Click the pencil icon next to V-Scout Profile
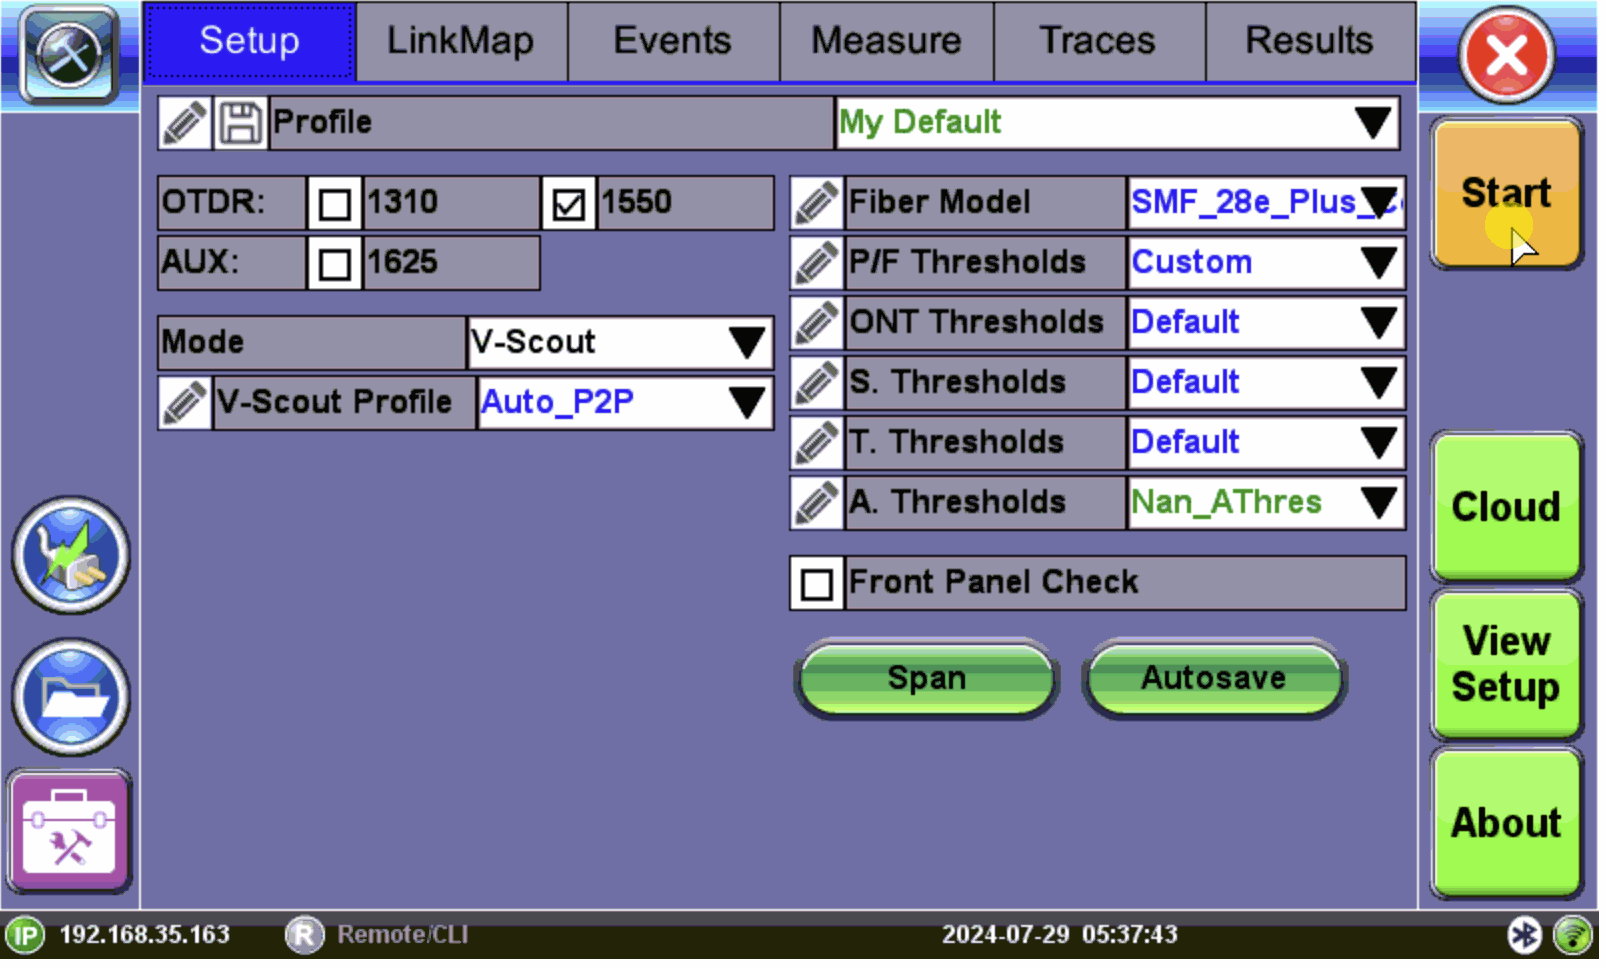1606x968 pixels. click(185, 404)
